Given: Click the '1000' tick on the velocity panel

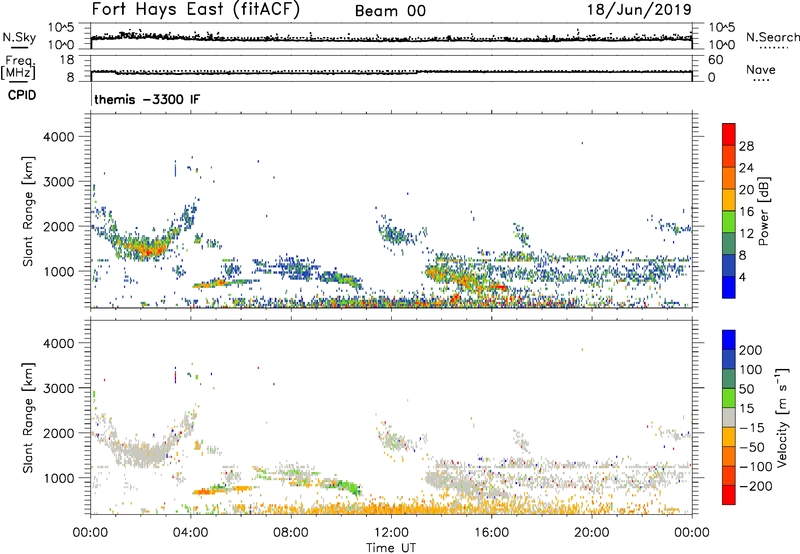Looking at the screenshot, I should [x=58, y=478].
